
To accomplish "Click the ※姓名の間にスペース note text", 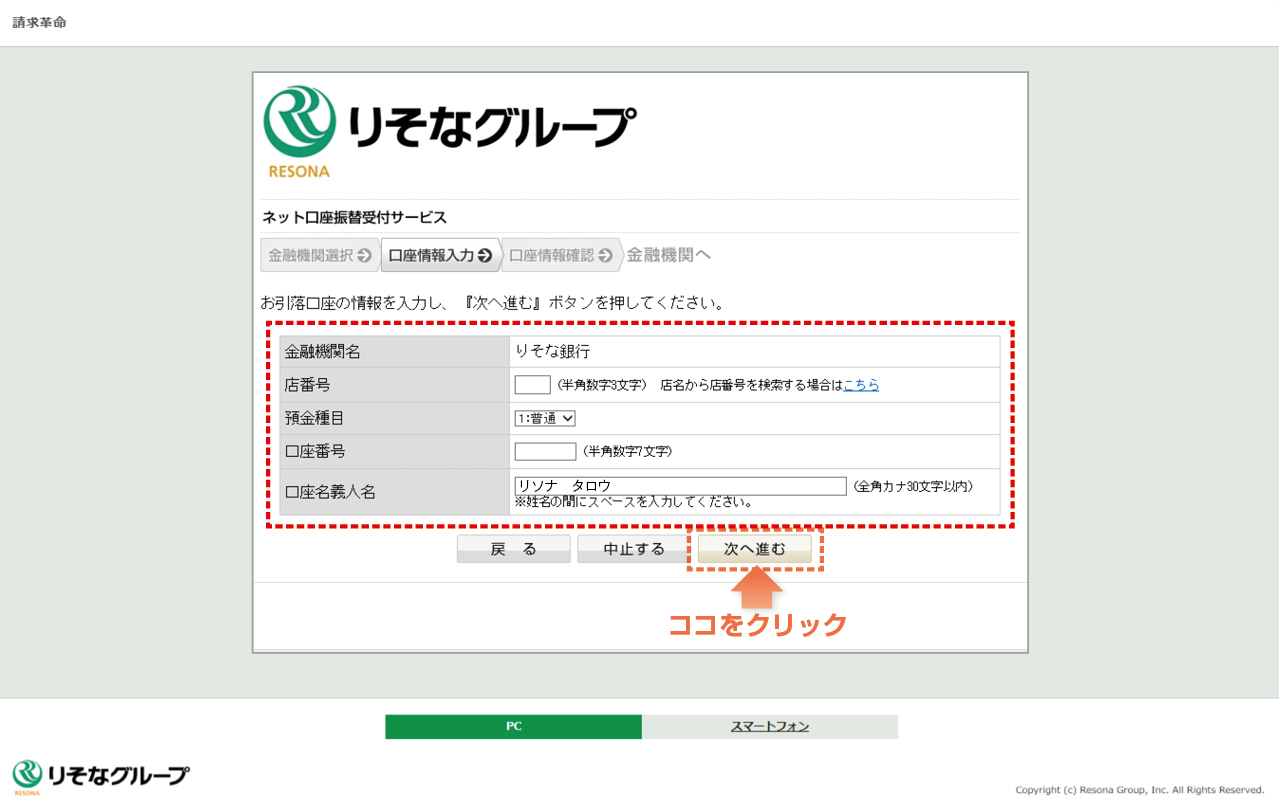I will coord(634,501).
